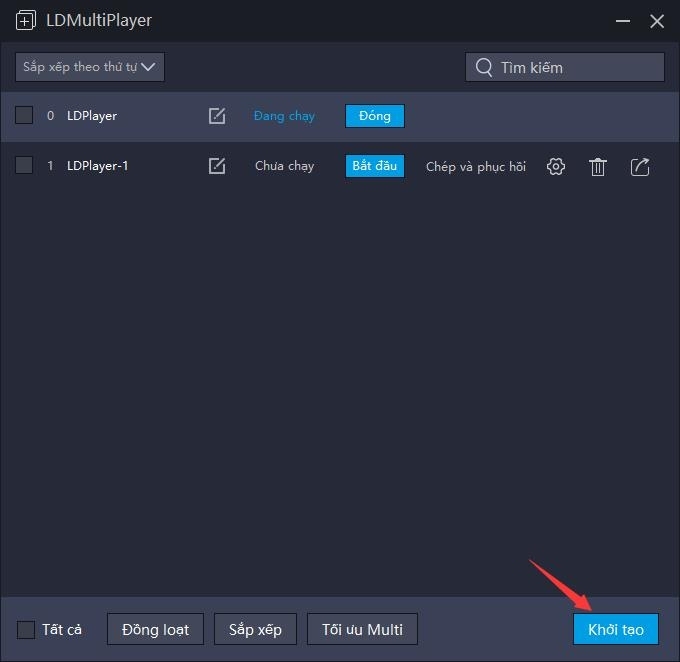Click the Đồng loạt button
680x662 pixels.
pos(155,629)
